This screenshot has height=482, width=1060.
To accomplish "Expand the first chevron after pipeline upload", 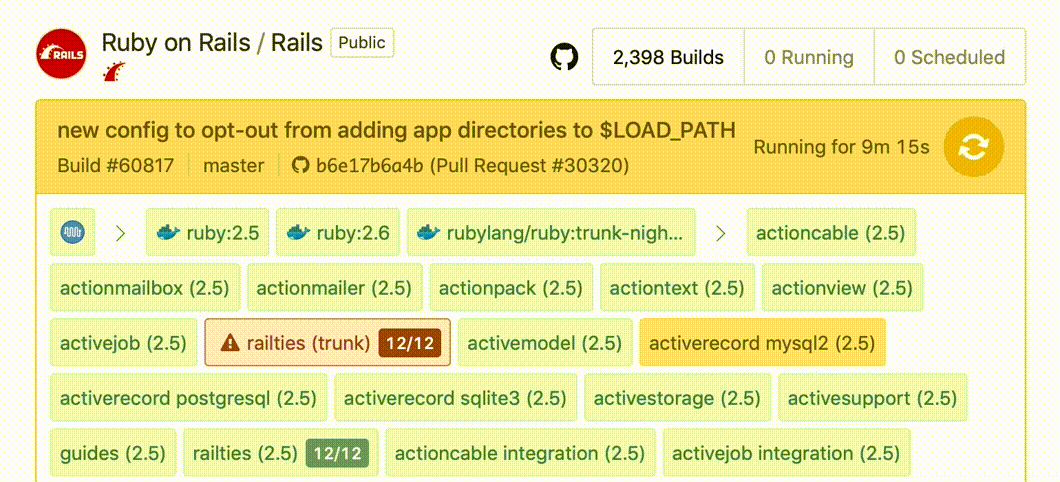I will 121,233.
